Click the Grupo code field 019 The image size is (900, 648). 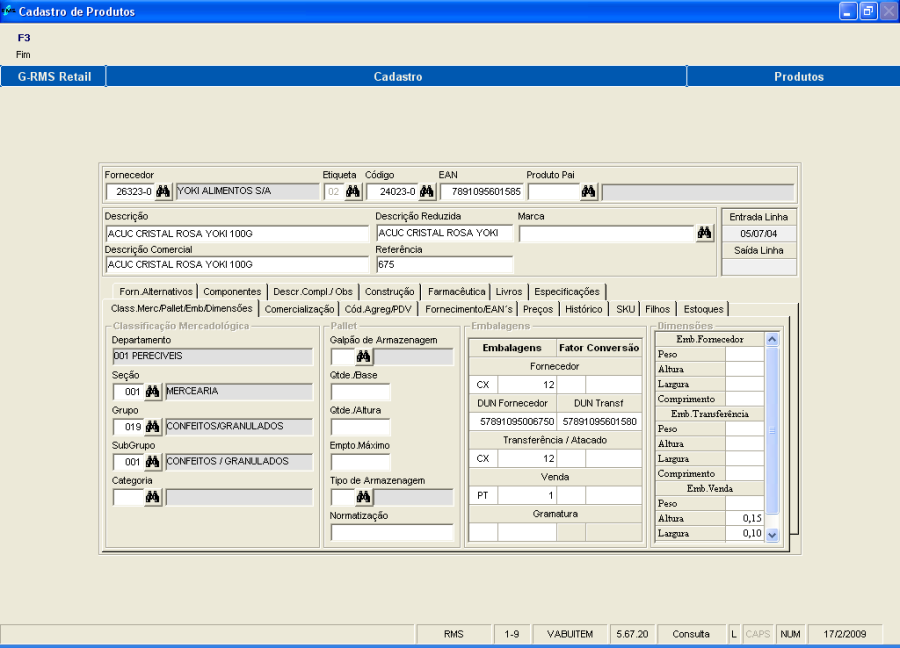(128, 426)
